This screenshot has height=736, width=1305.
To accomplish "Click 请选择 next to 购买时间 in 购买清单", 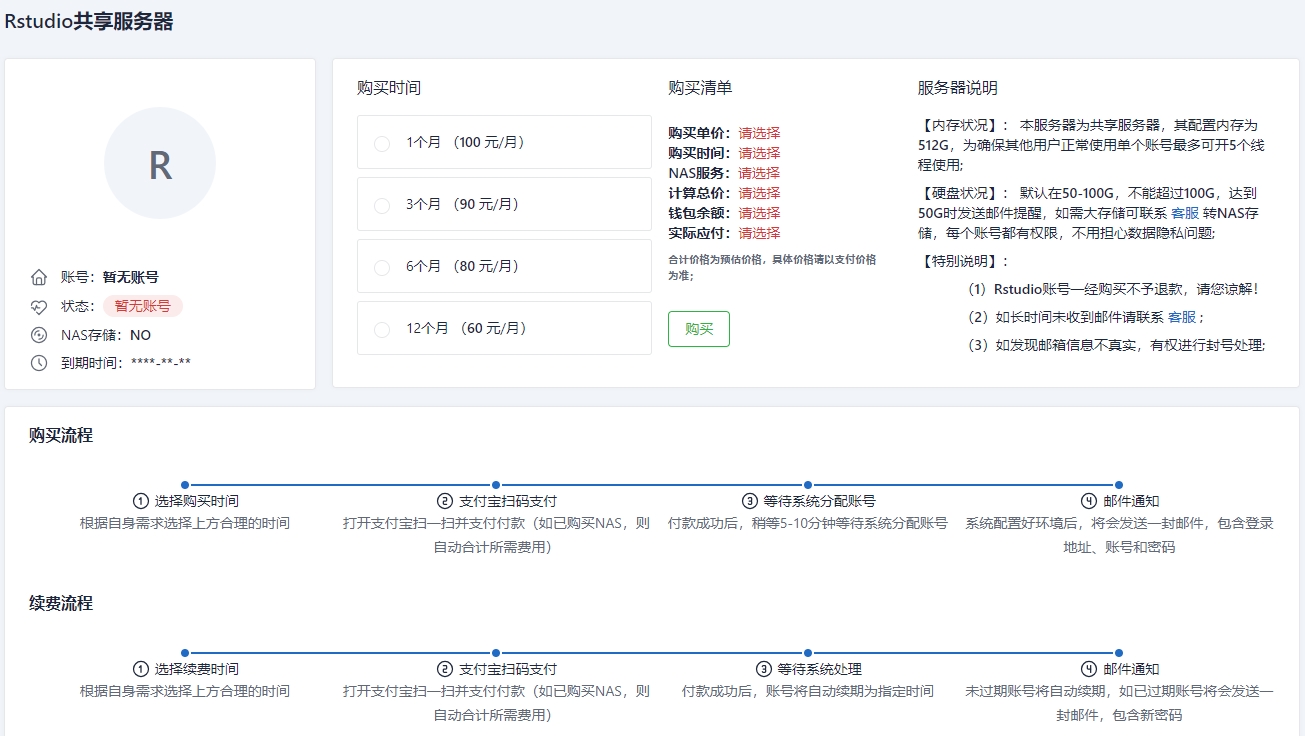I will [x=760, y=153].
